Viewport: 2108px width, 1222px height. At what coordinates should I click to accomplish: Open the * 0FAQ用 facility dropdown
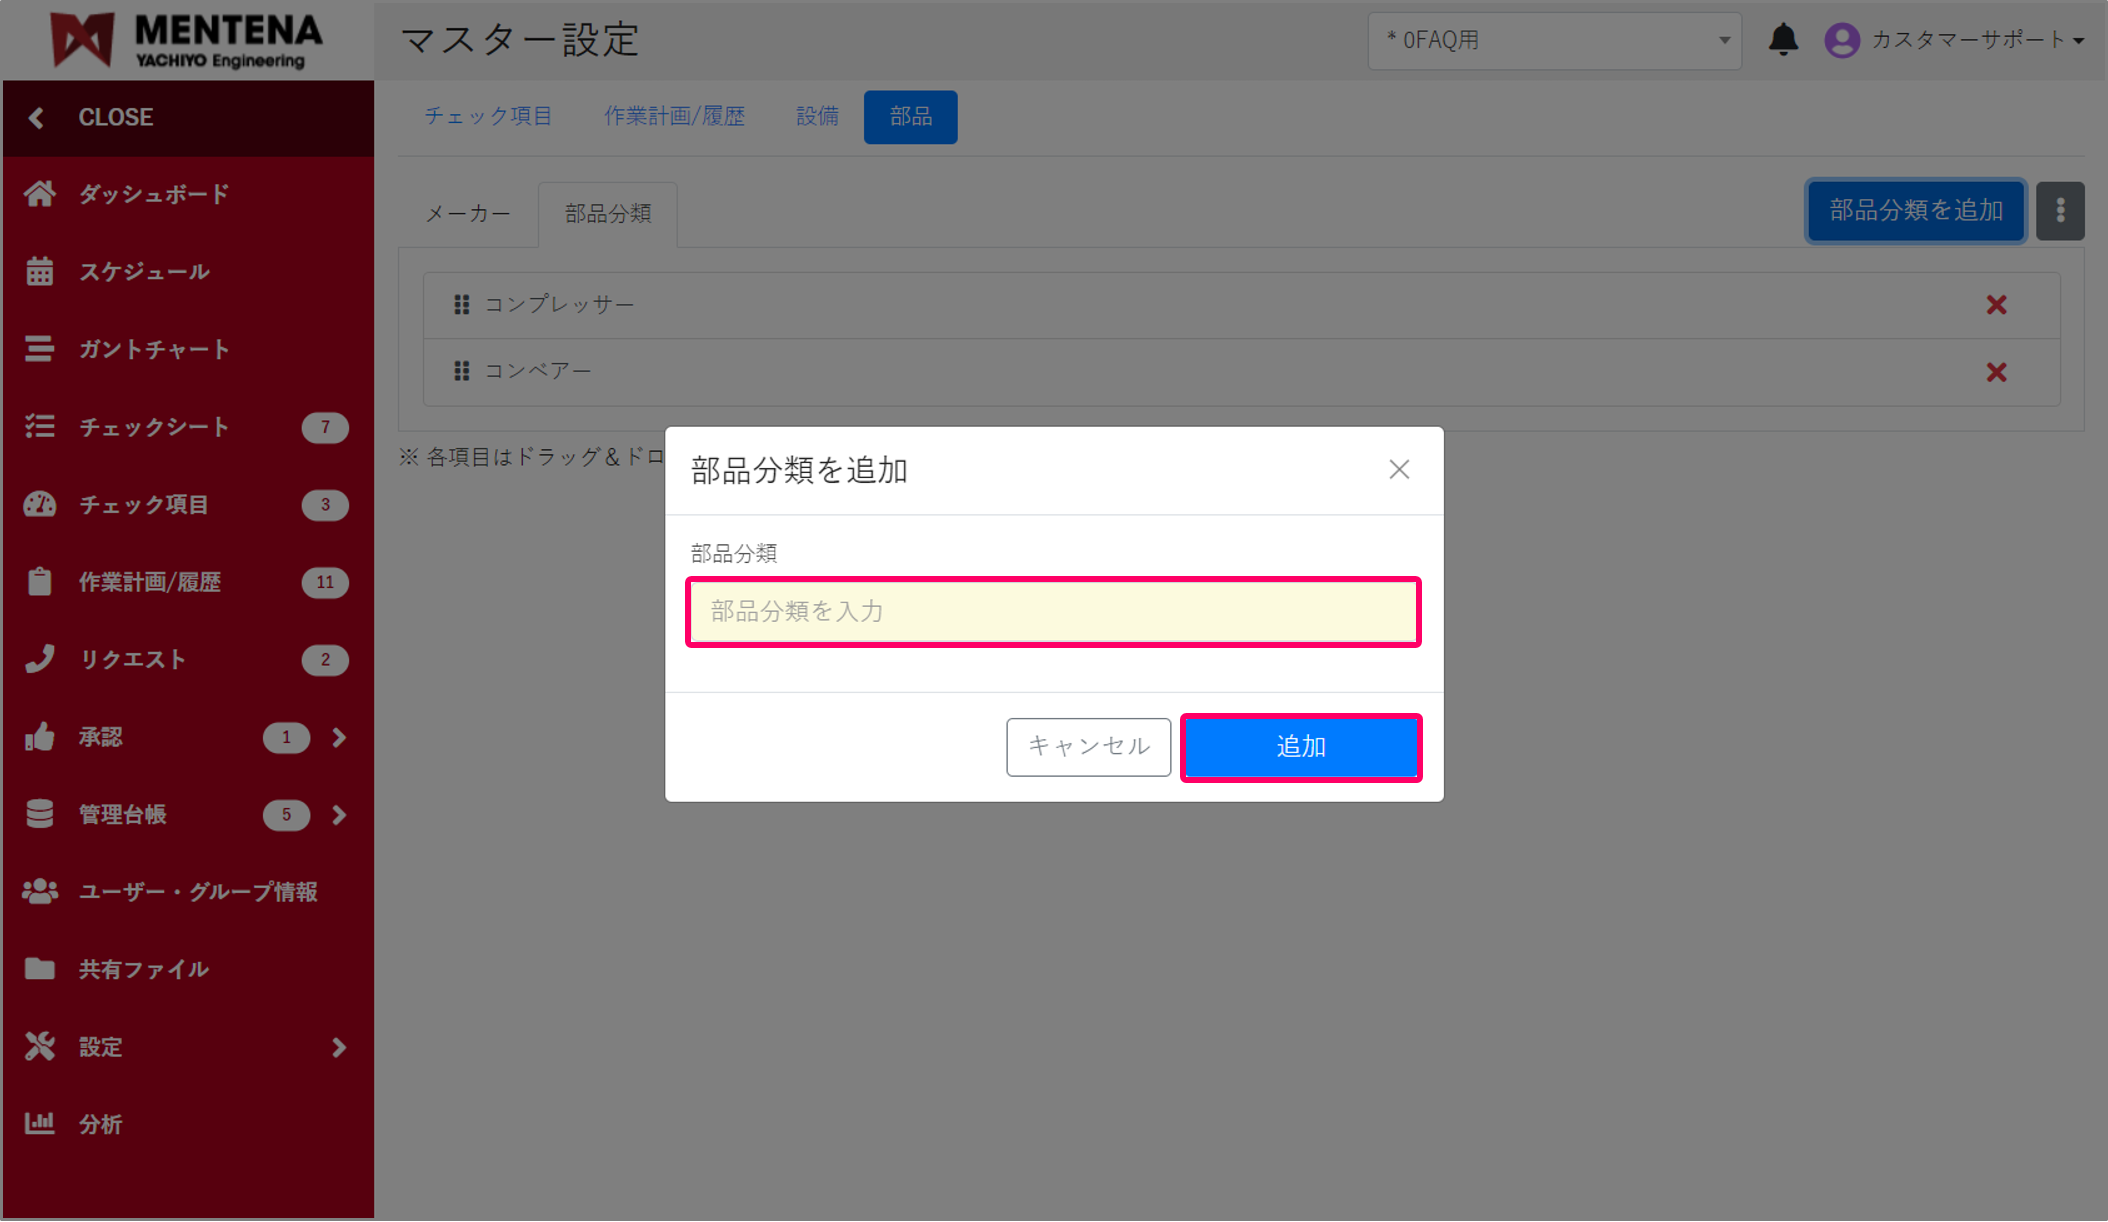pyautogui.click(x=1554, y=40)
